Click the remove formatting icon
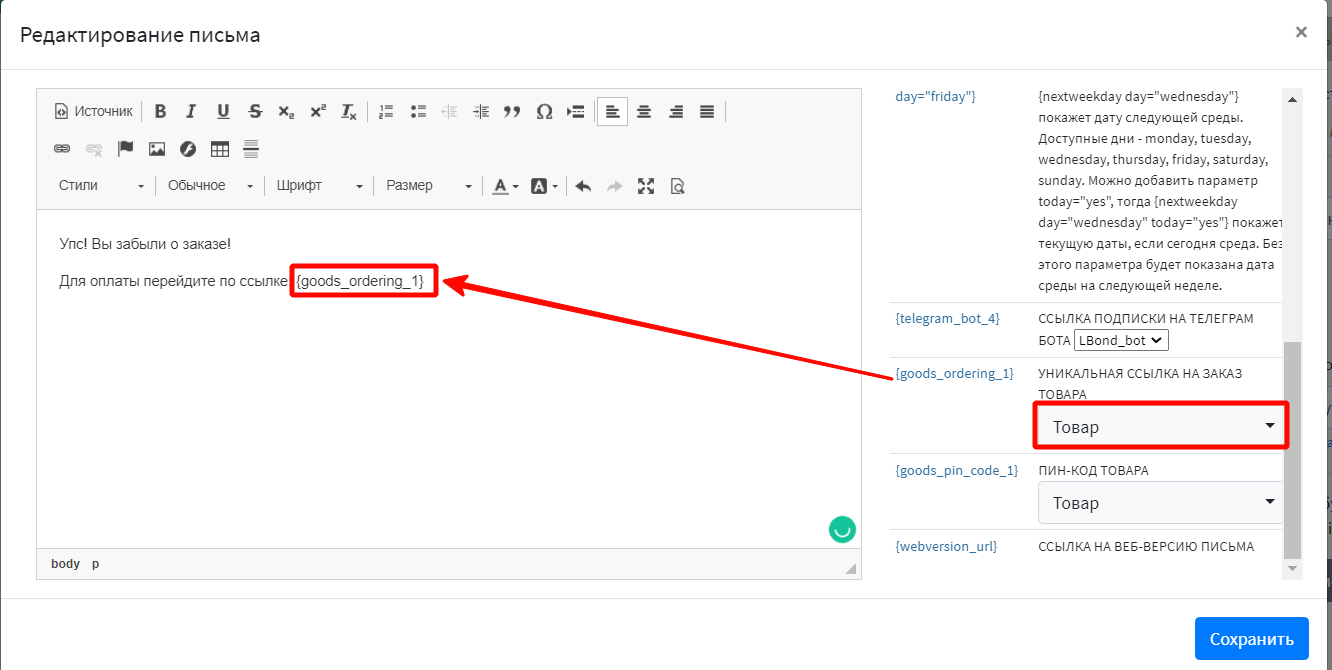Screen dimensions: 1332x670 pyautogui.click(x=348, y=111)
